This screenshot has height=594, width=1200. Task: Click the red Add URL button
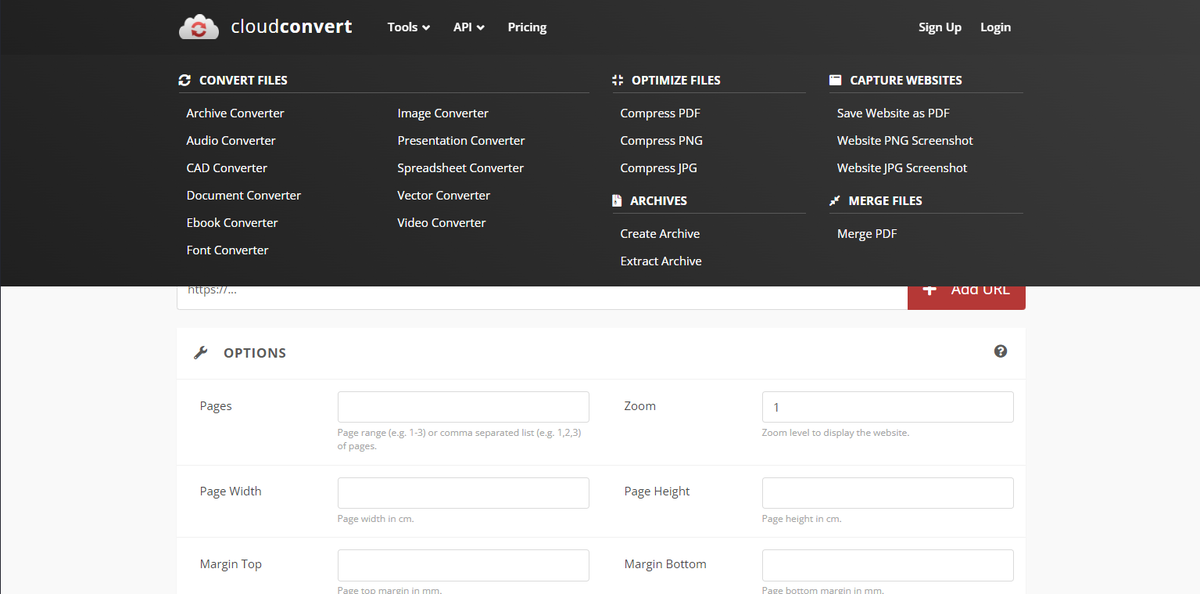click(966, 297)
